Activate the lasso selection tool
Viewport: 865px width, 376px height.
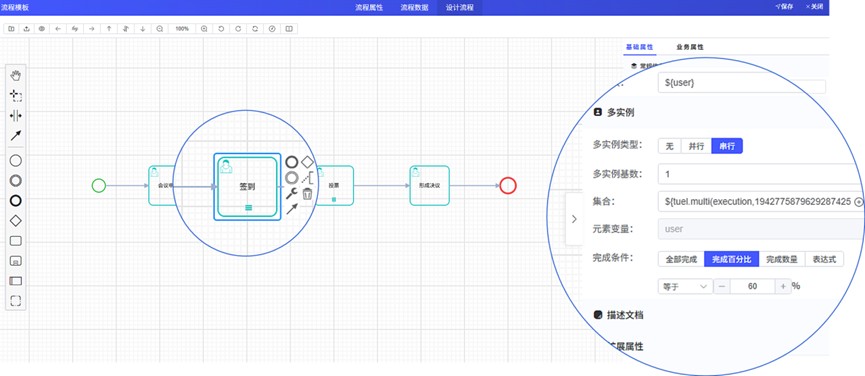coord(16,95)
